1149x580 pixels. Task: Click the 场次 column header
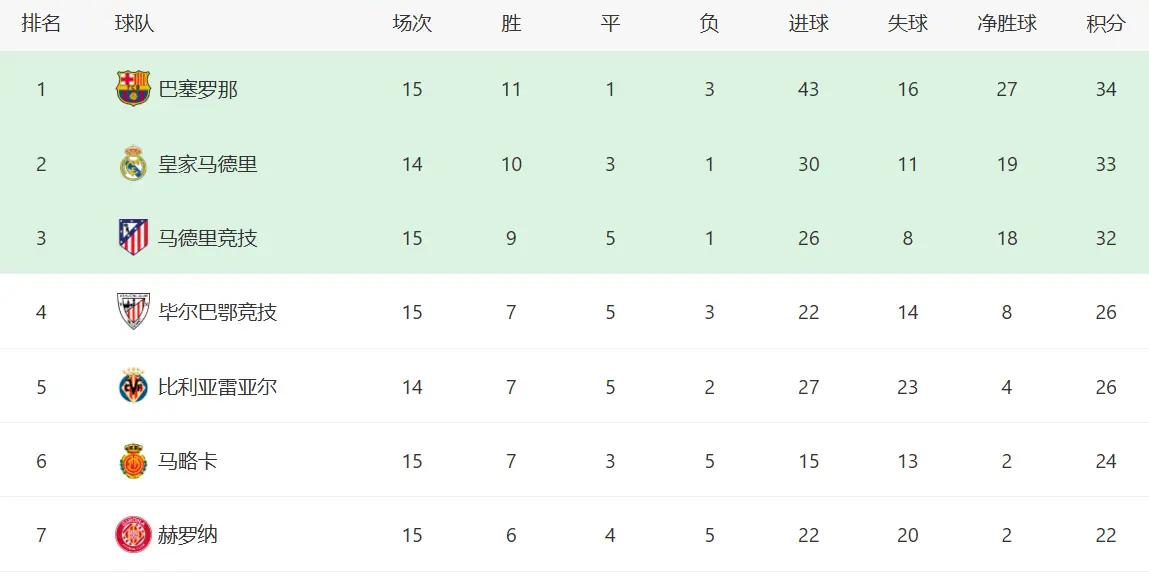412,23
